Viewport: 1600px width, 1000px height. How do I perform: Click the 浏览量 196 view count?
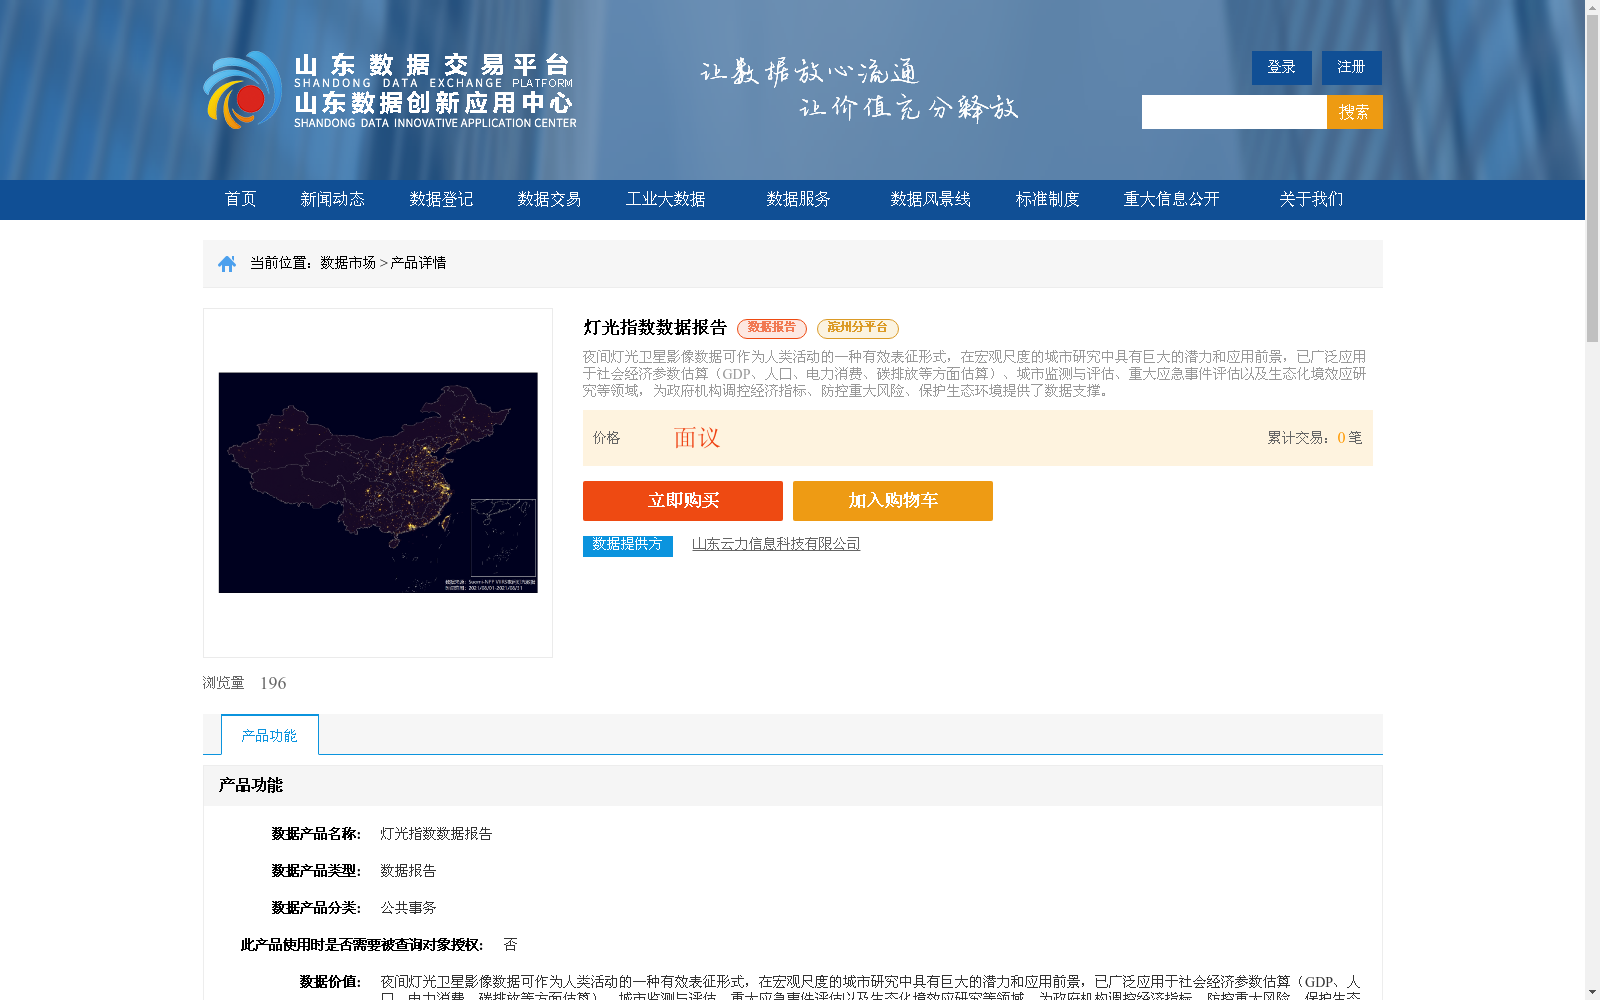(245, 683)
